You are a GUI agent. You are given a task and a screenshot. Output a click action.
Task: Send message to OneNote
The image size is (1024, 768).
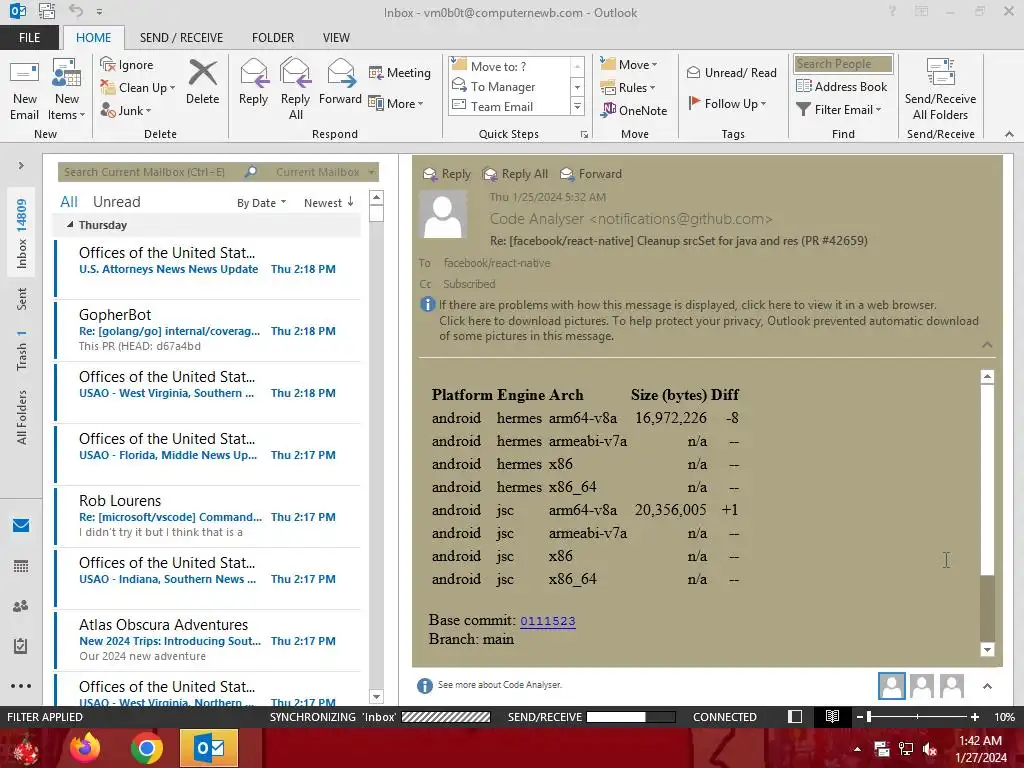(x=634, y=110)
